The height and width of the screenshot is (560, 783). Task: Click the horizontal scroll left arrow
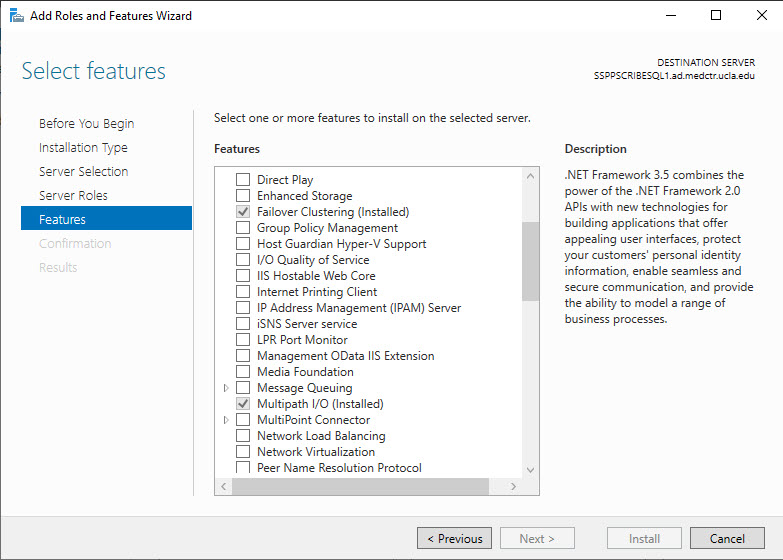point(224,487)
